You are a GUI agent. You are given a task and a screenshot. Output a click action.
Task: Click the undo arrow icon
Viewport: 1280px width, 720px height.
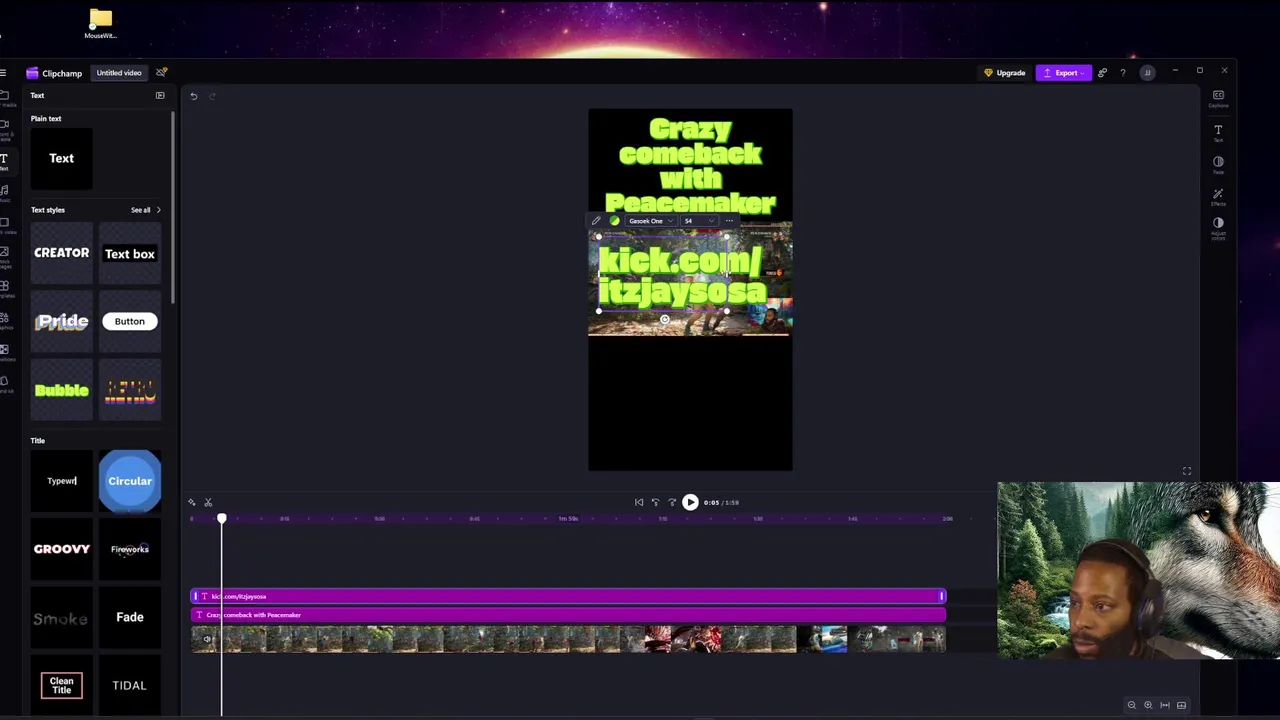(x=194, y=96)
